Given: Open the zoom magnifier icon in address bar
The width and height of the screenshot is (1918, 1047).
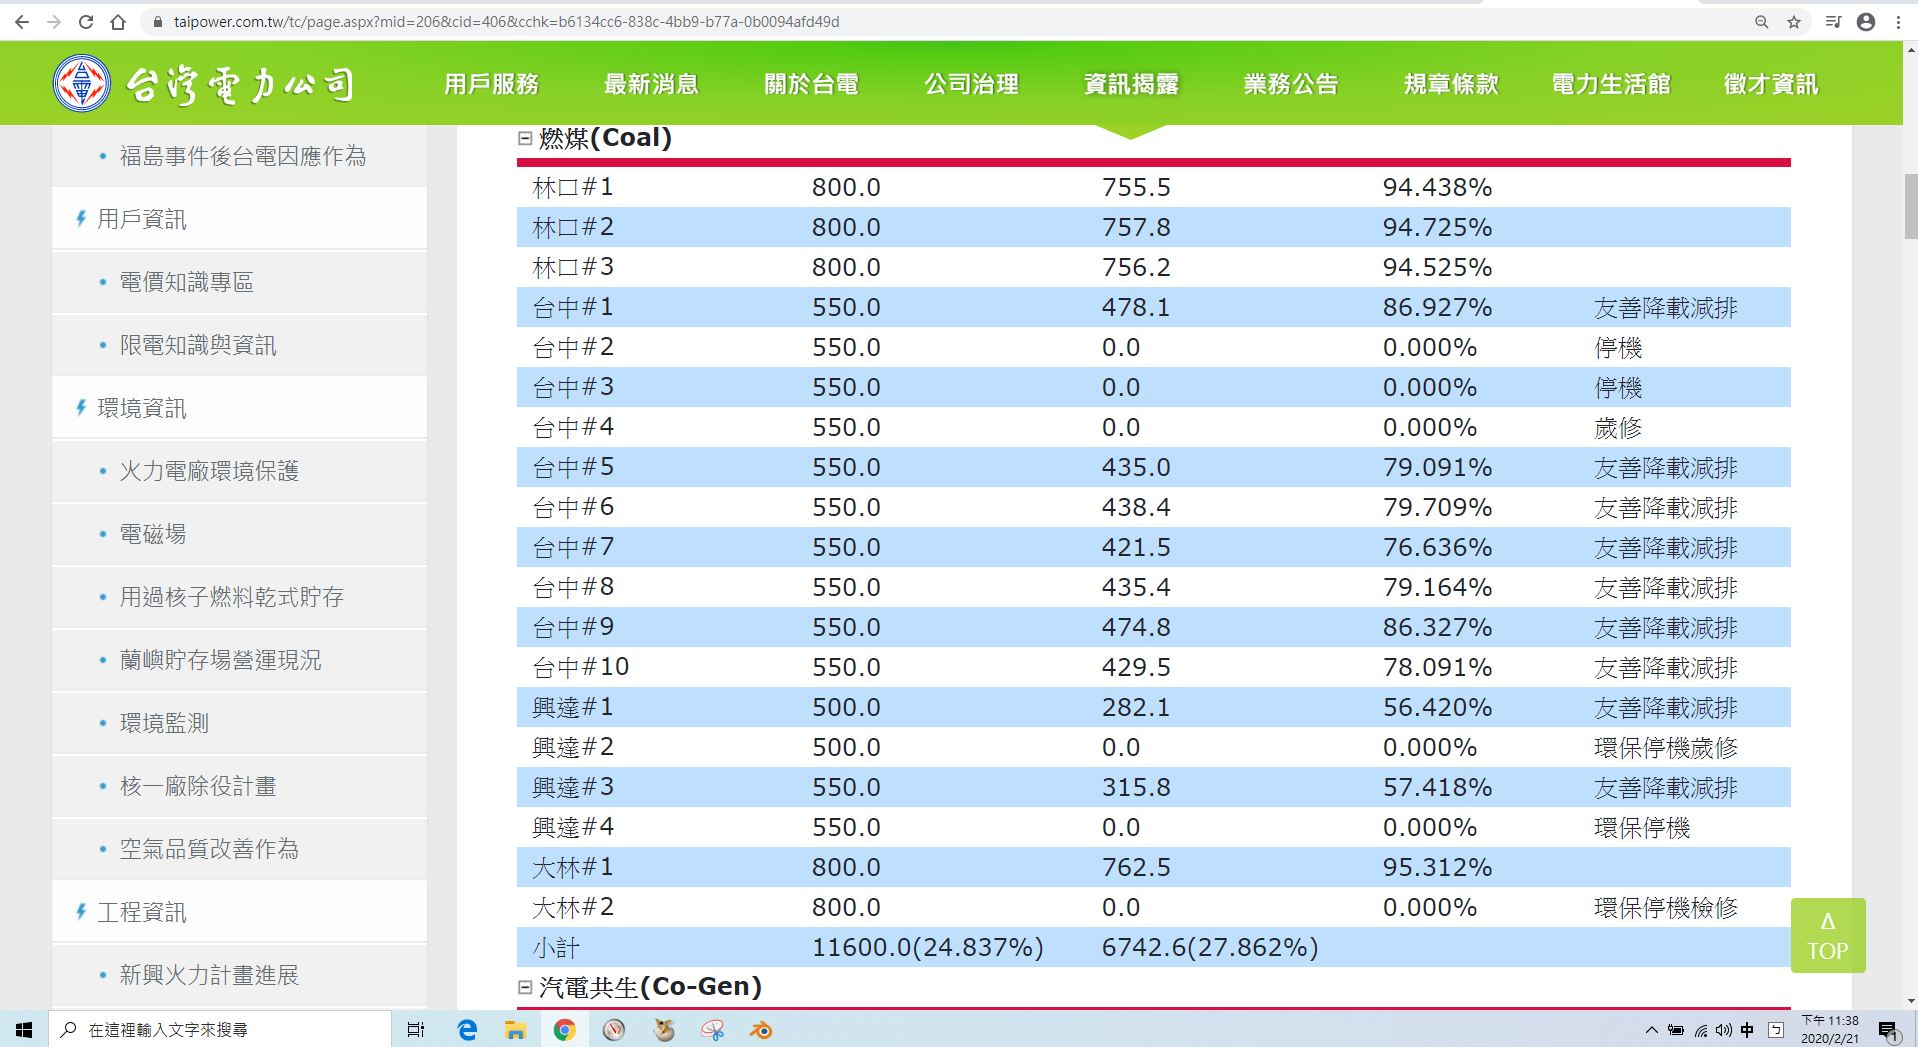Looking at the screenshot, I should (x=1762, y=22).
